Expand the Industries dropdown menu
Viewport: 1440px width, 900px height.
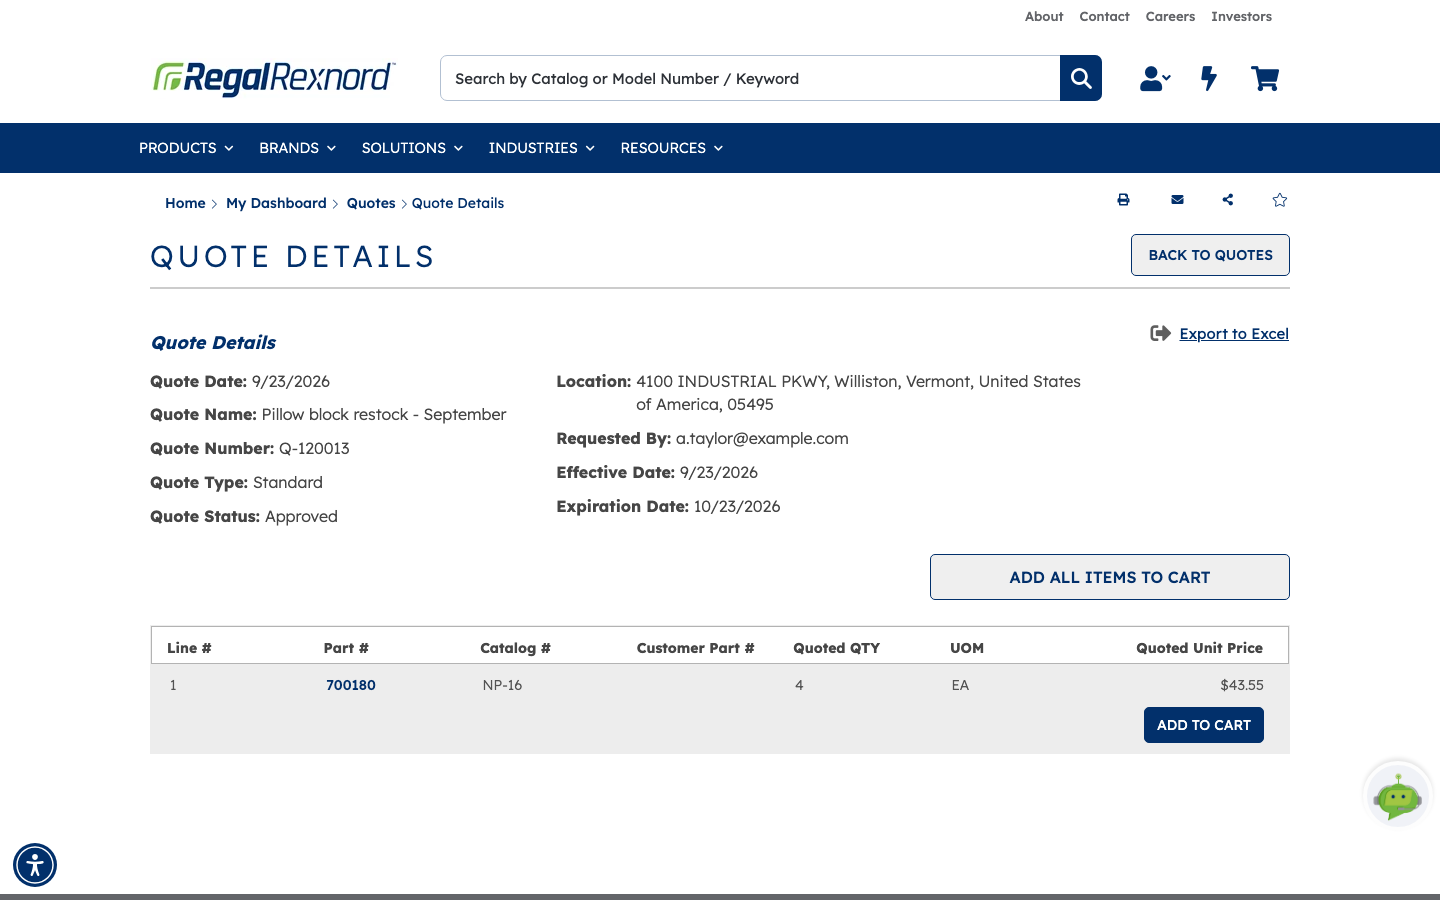pyautogui.click(x=541, y=148)
